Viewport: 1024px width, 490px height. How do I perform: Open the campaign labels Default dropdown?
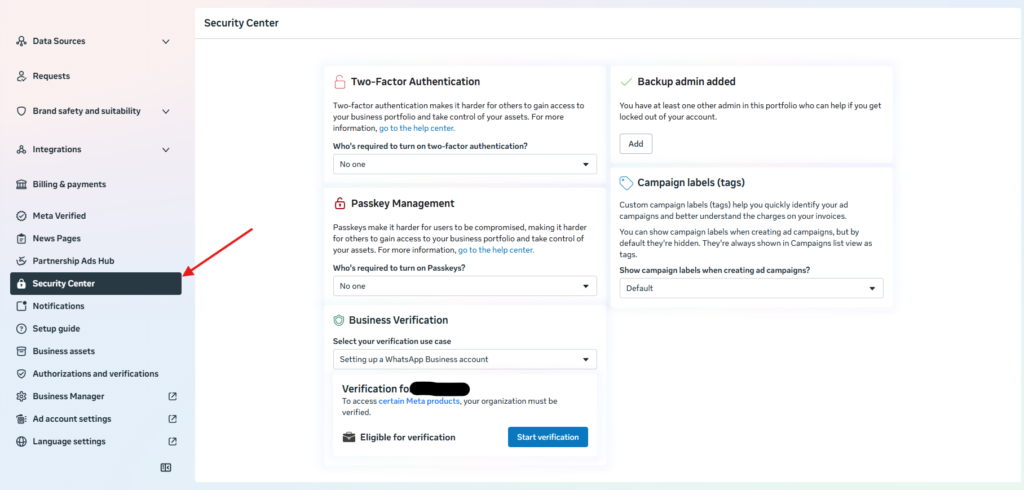[x=750, y=288]
